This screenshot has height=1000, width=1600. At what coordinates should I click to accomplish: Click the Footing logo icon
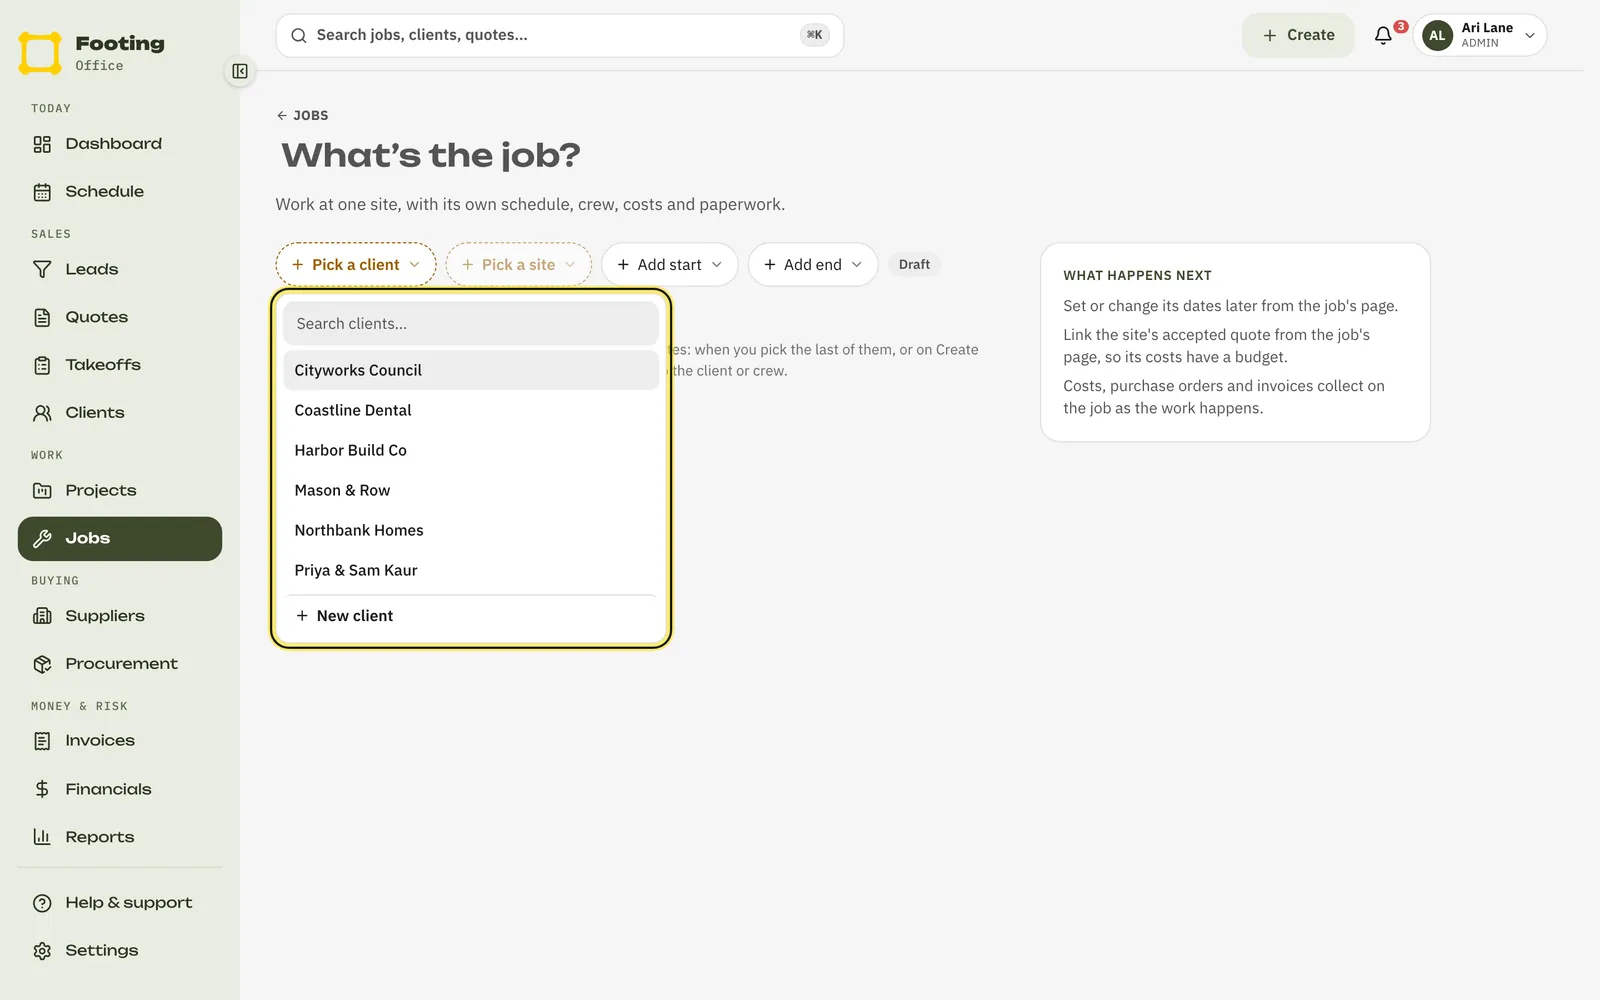tap(40, 53)
